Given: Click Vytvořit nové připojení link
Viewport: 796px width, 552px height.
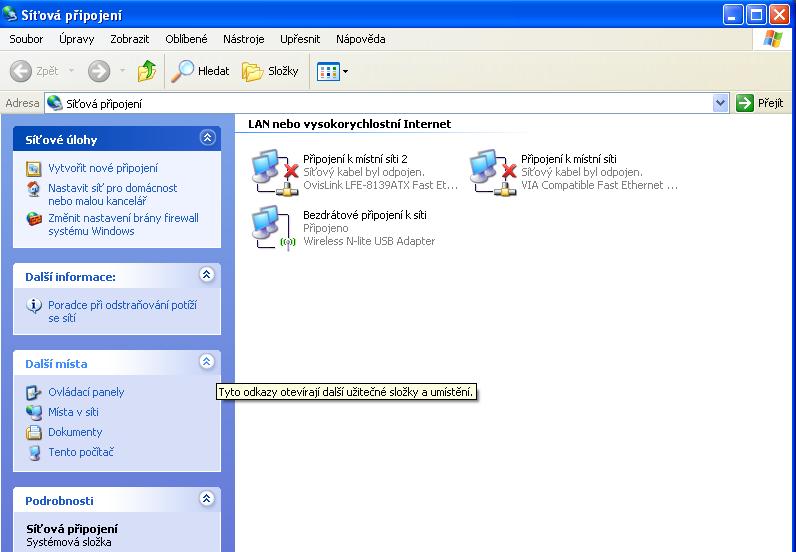Looking at the screenshot, I should coord(103,168).
